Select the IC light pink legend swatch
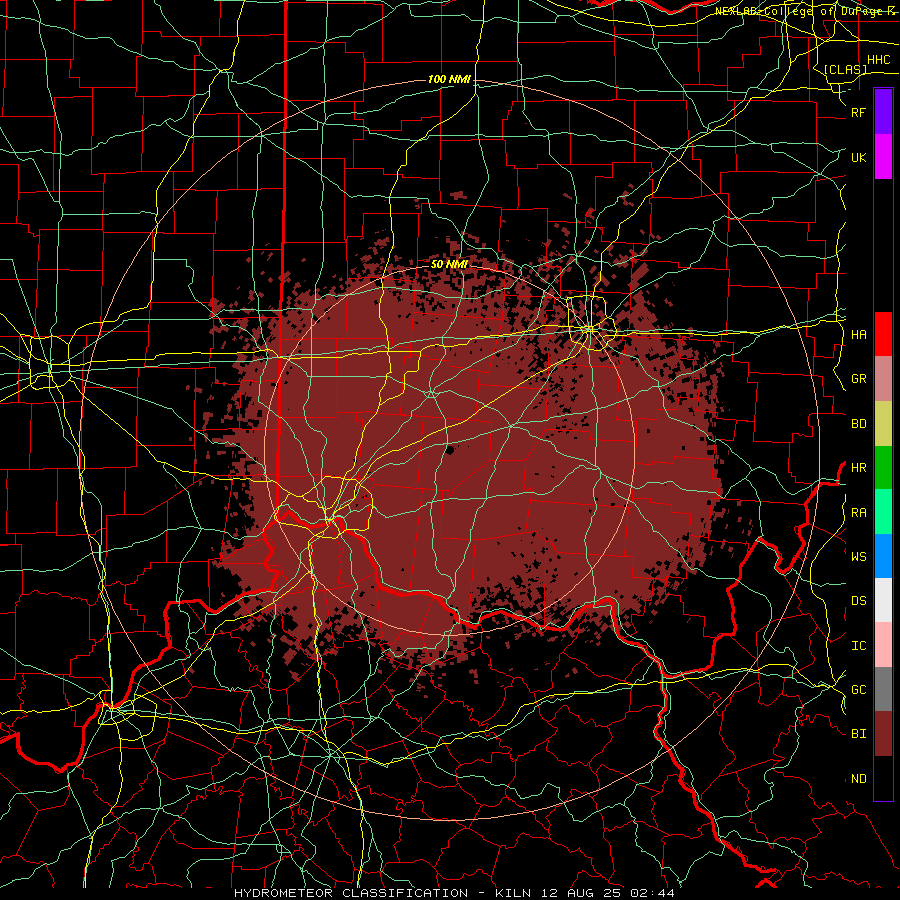 (x=883, y=645)
